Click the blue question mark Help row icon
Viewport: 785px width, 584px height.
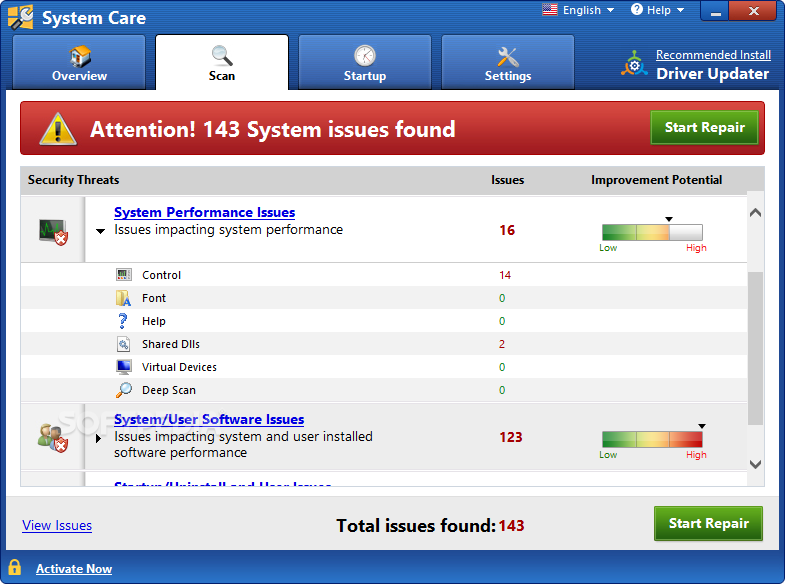click(123, 321)
